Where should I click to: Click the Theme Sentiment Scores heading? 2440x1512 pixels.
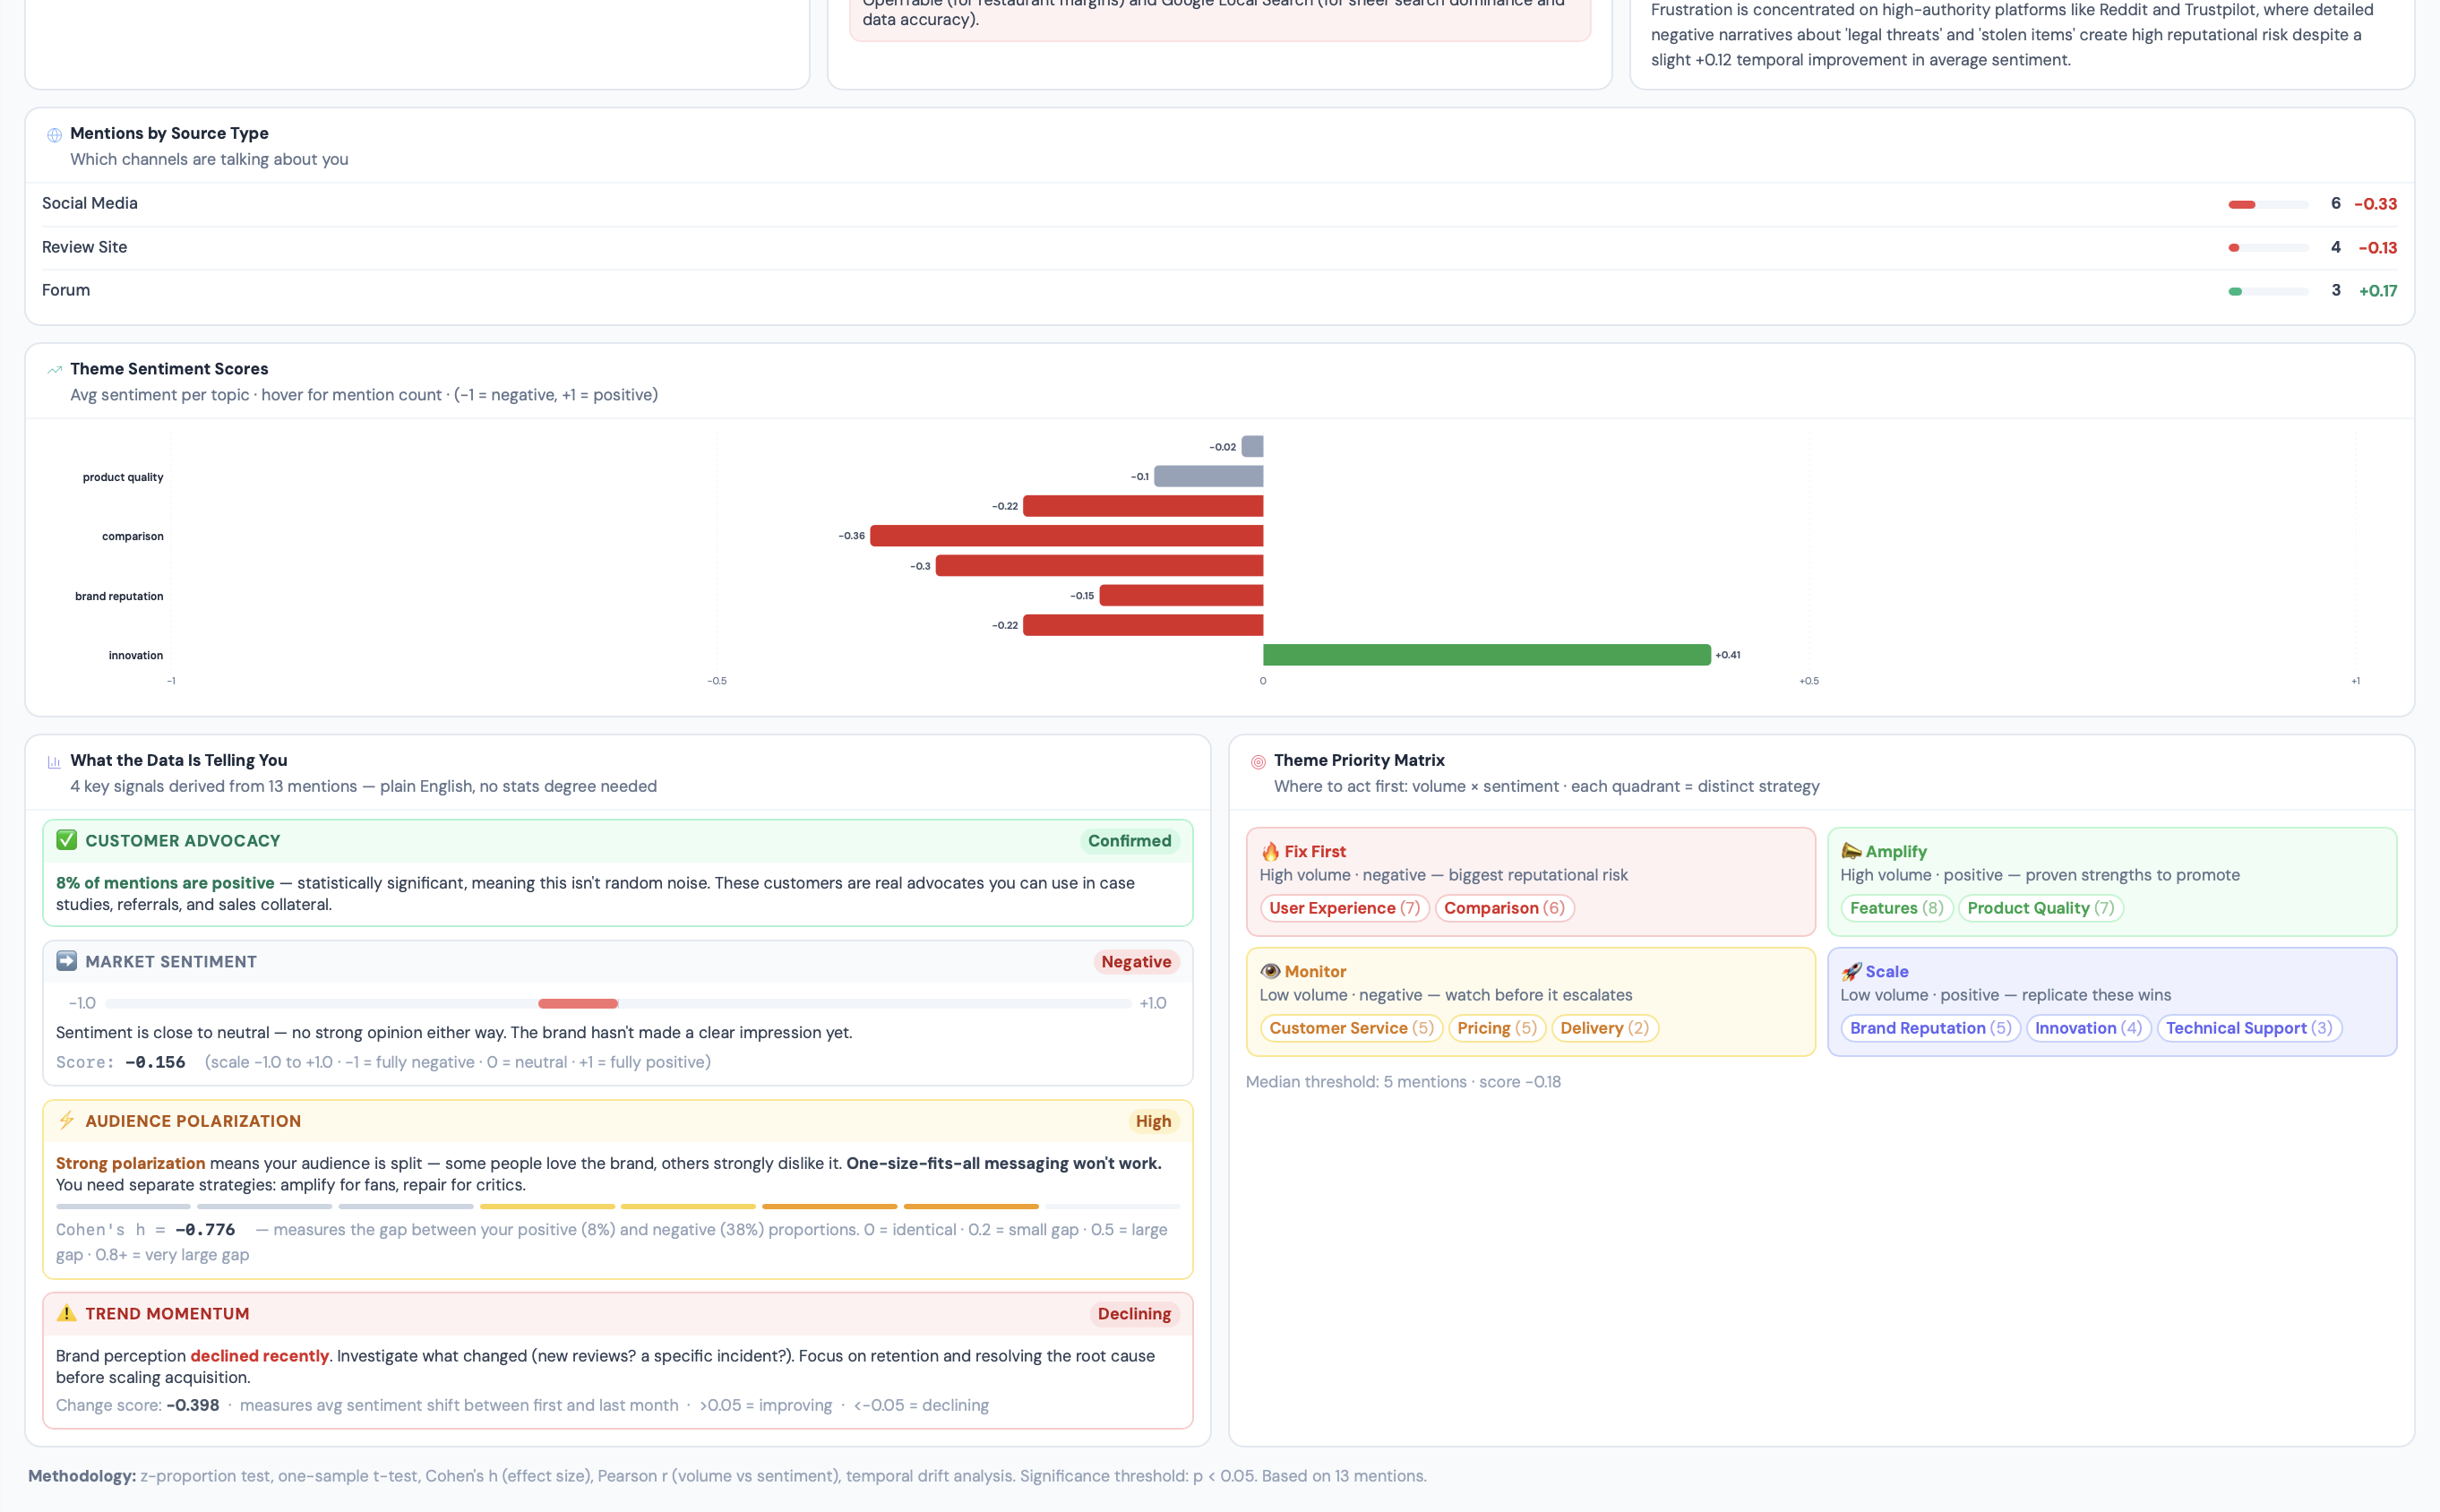[169, 369]
